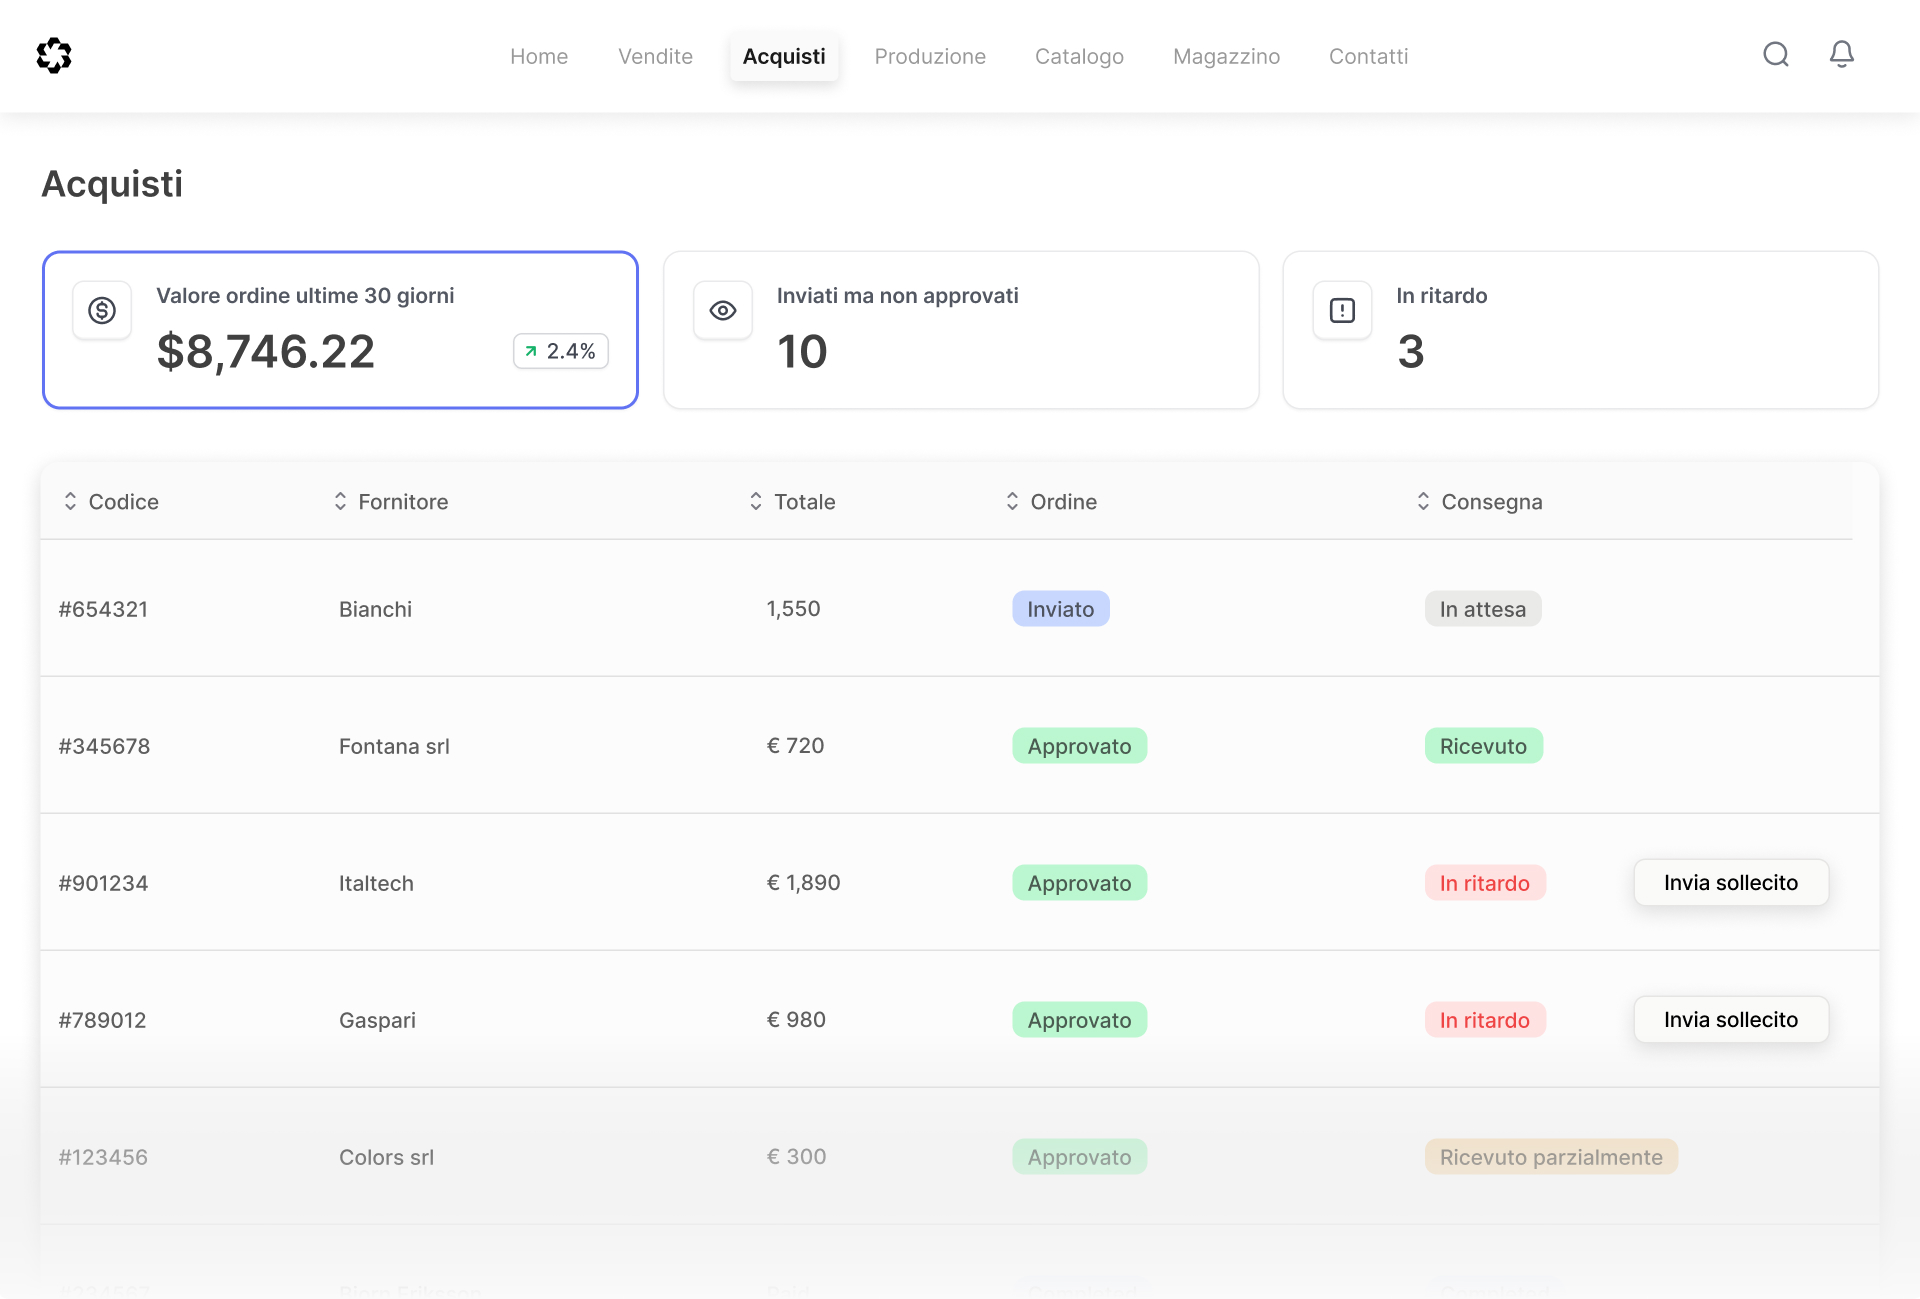Switch to the Vendite tab
1920x1299 pixels.
coord(655,57)
